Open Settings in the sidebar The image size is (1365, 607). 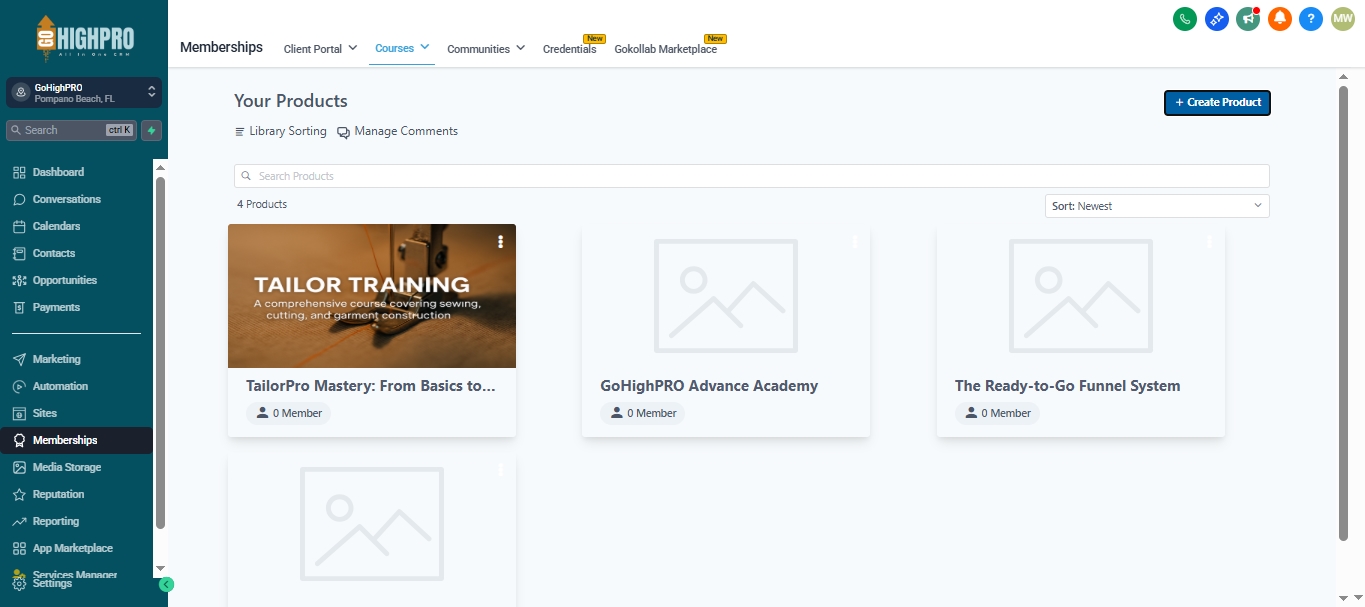coord(52,584)
